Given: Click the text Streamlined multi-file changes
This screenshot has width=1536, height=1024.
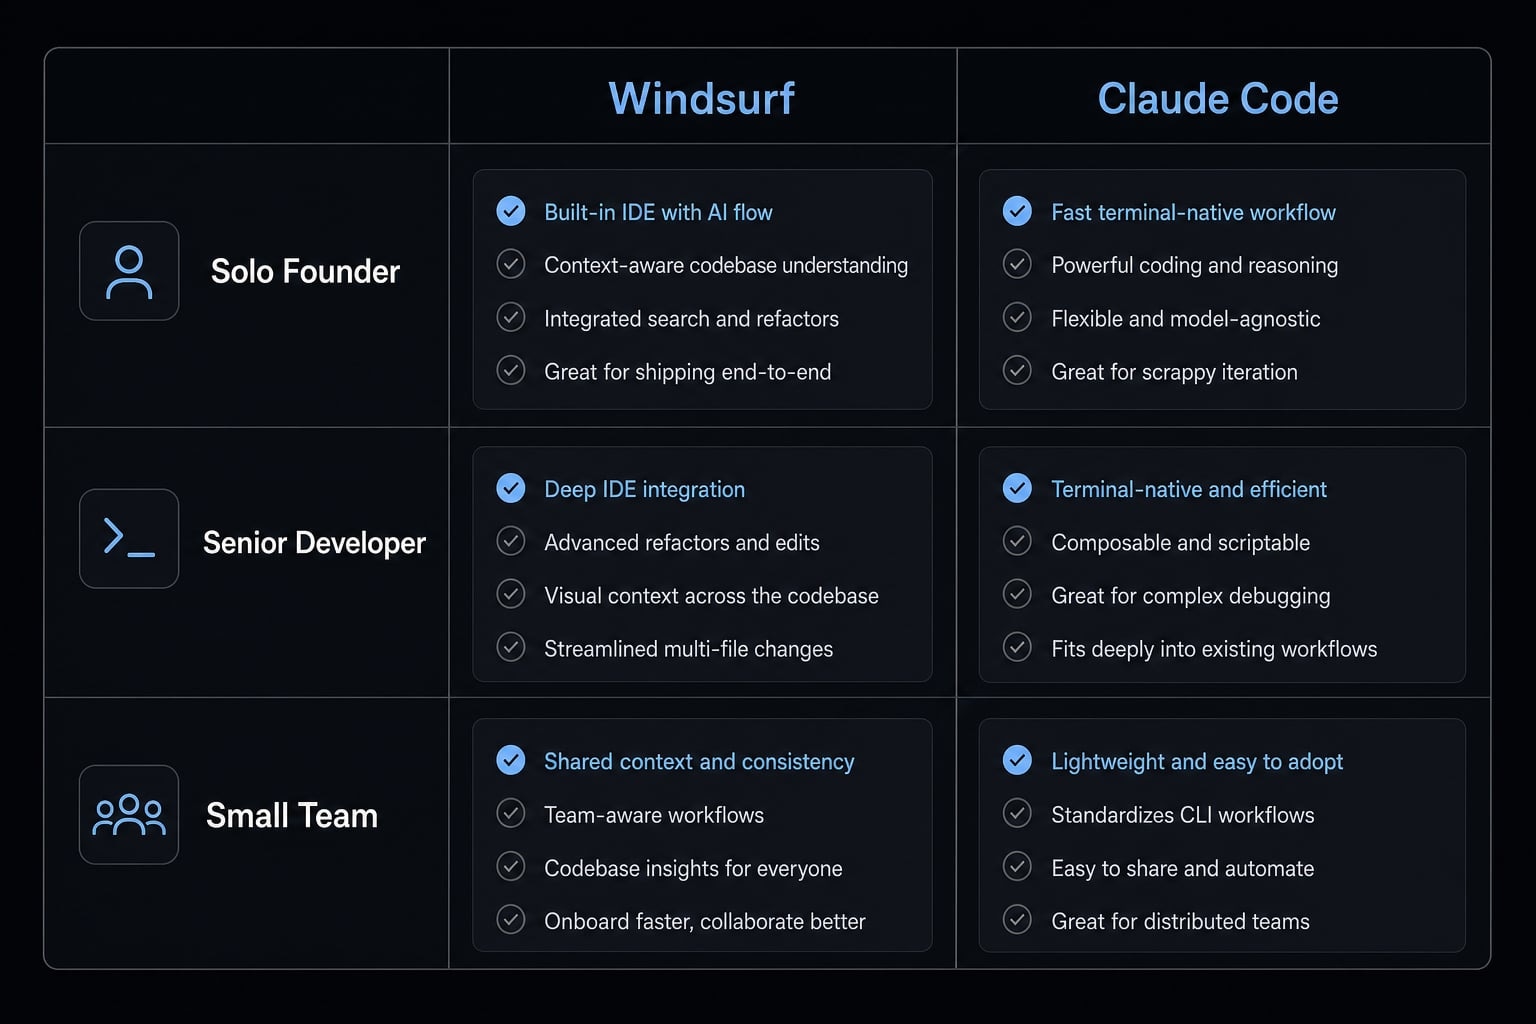Looking at the screenshot, I should (x=688, y=649).
